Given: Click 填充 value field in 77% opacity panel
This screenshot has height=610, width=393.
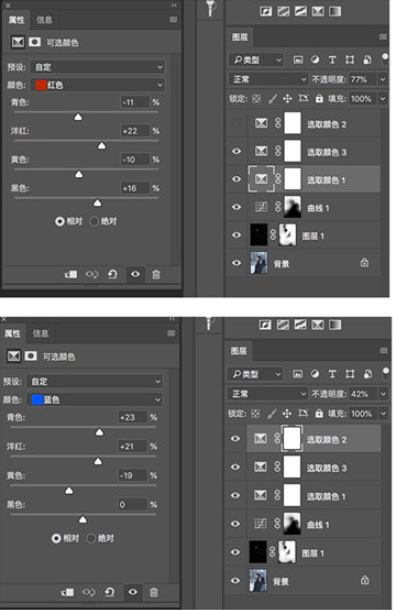Looking at the screenshot, I should (363, 98).
